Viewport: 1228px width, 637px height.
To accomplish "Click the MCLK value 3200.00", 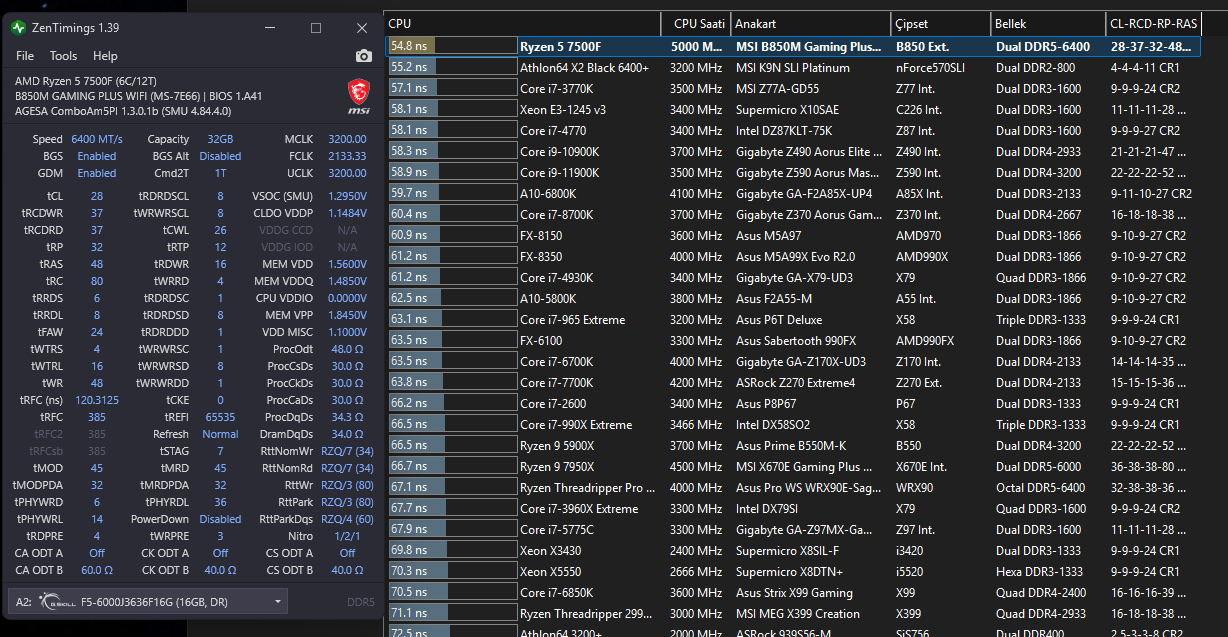I will [347, 139].
